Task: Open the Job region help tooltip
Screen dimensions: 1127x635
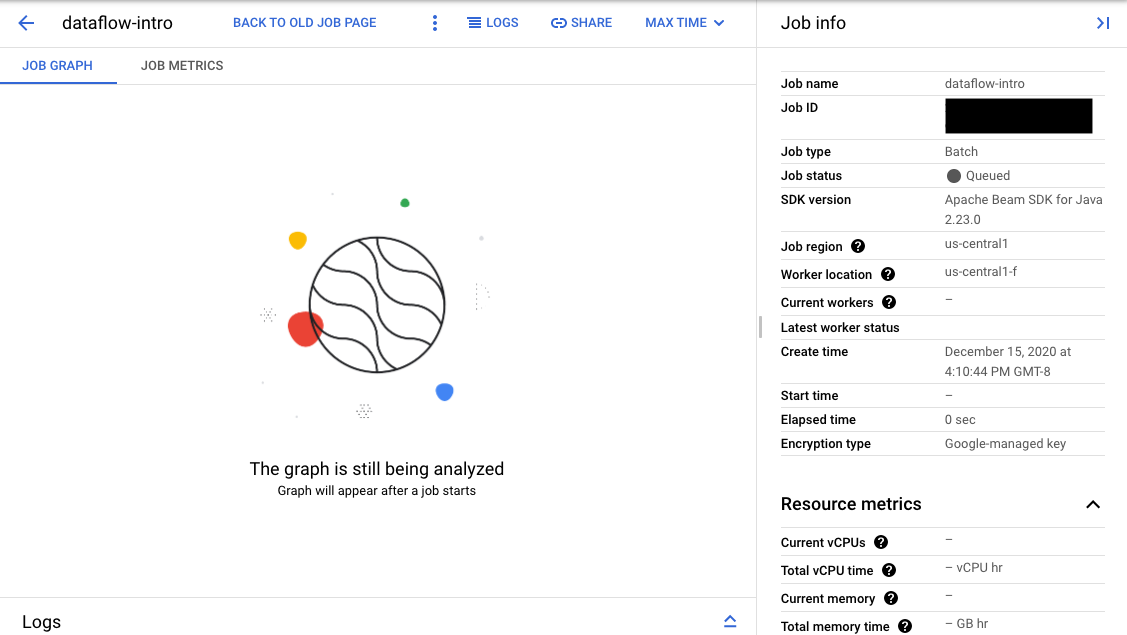Action: pos(857,246)
